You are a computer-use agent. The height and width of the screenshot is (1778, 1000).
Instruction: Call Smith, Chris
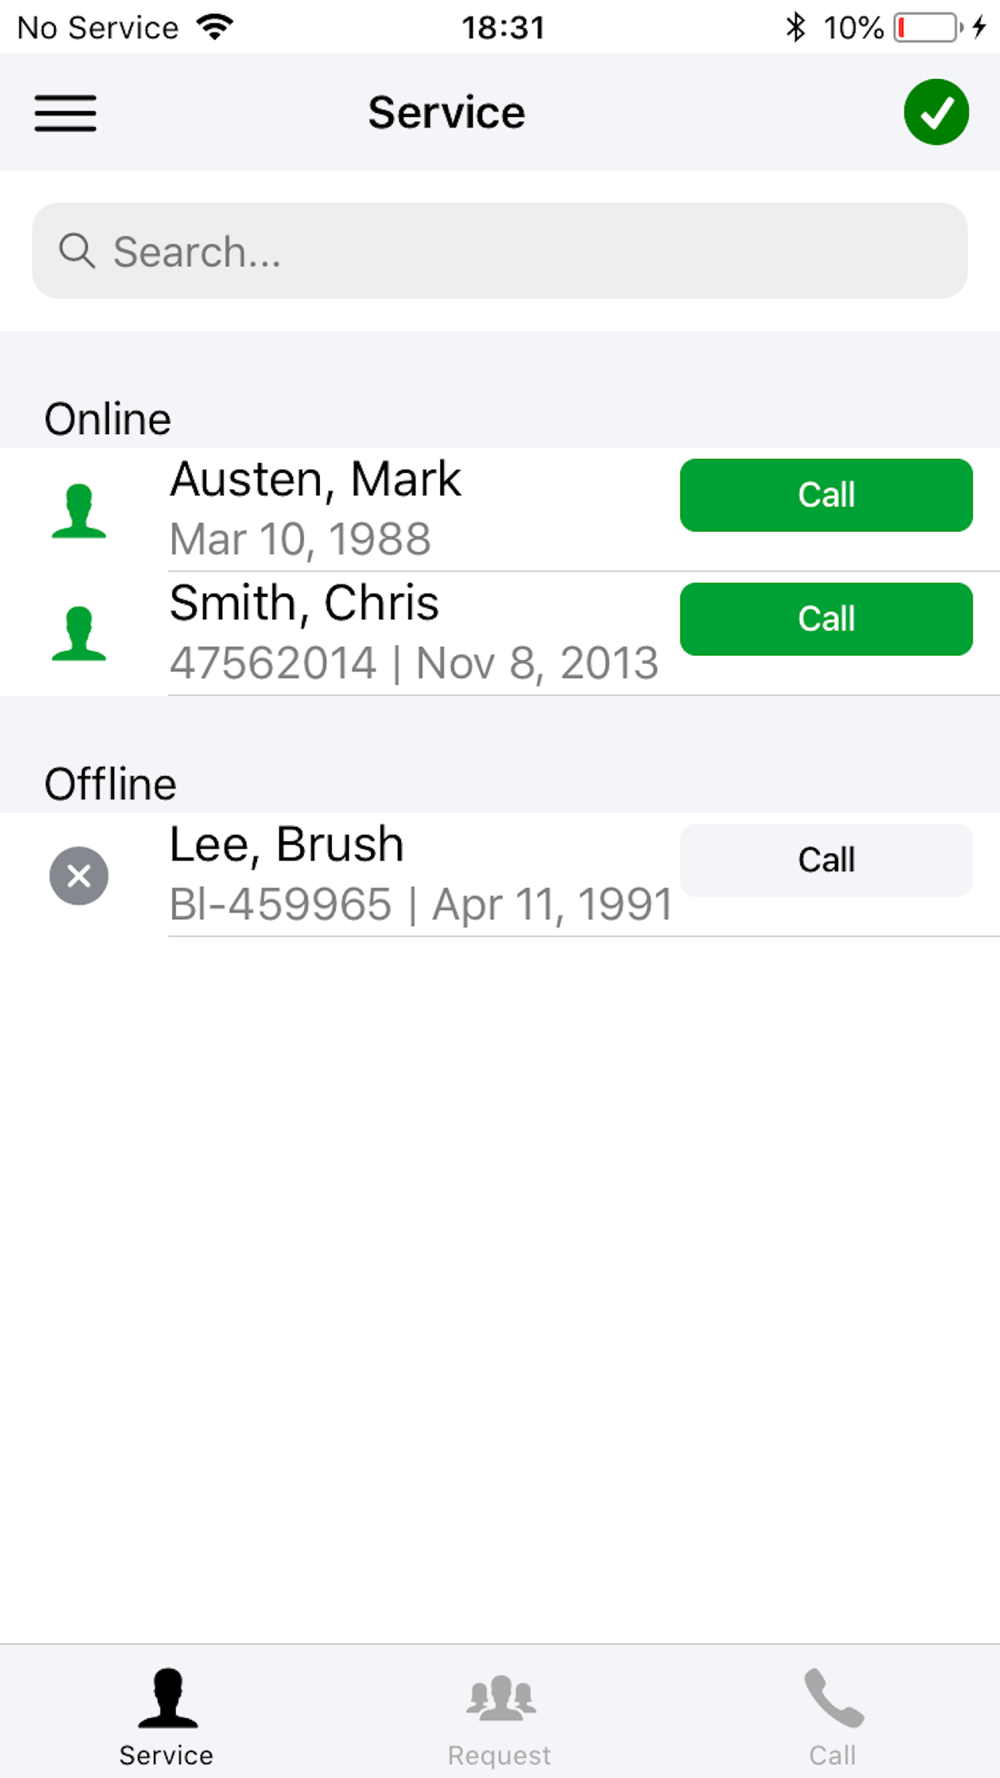[x=826, y=619]
